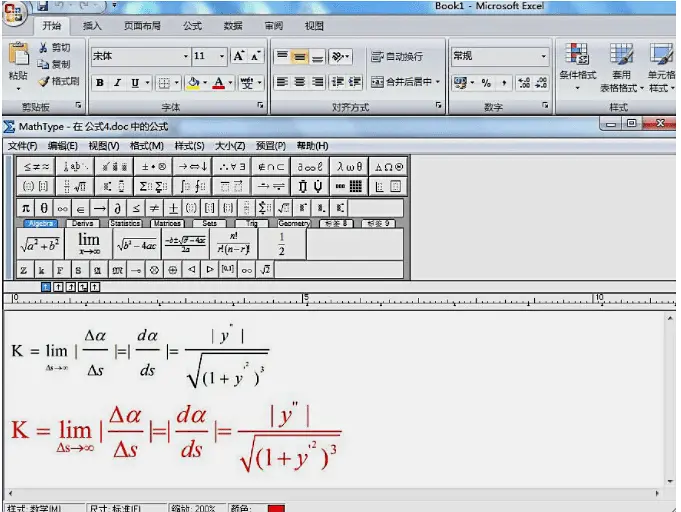
Task: Toggle center text alignment
Action: pos(300,82)
